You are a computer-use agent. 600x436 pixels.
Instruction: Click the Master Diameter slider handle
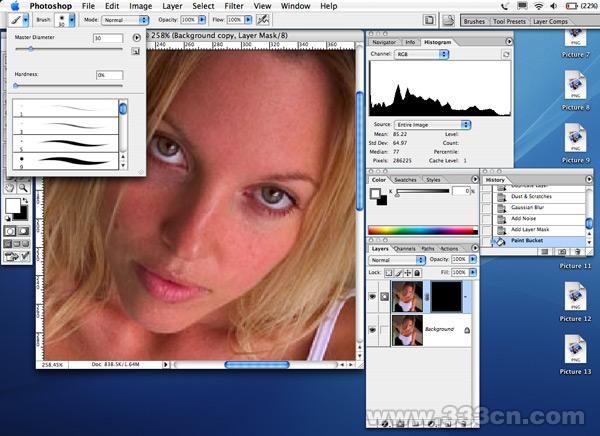30,49
